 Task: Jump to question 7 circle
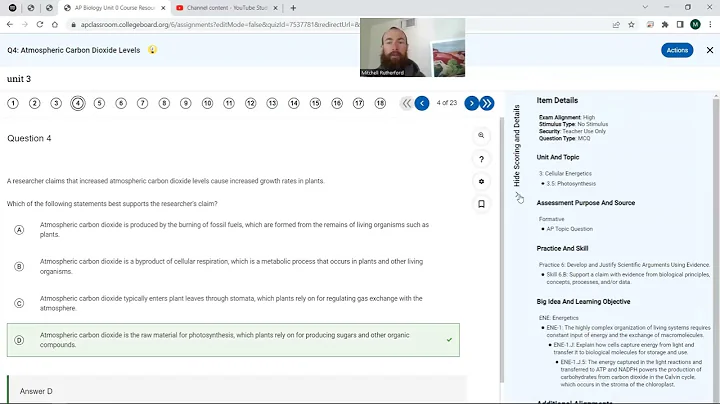tap(142, 103)
